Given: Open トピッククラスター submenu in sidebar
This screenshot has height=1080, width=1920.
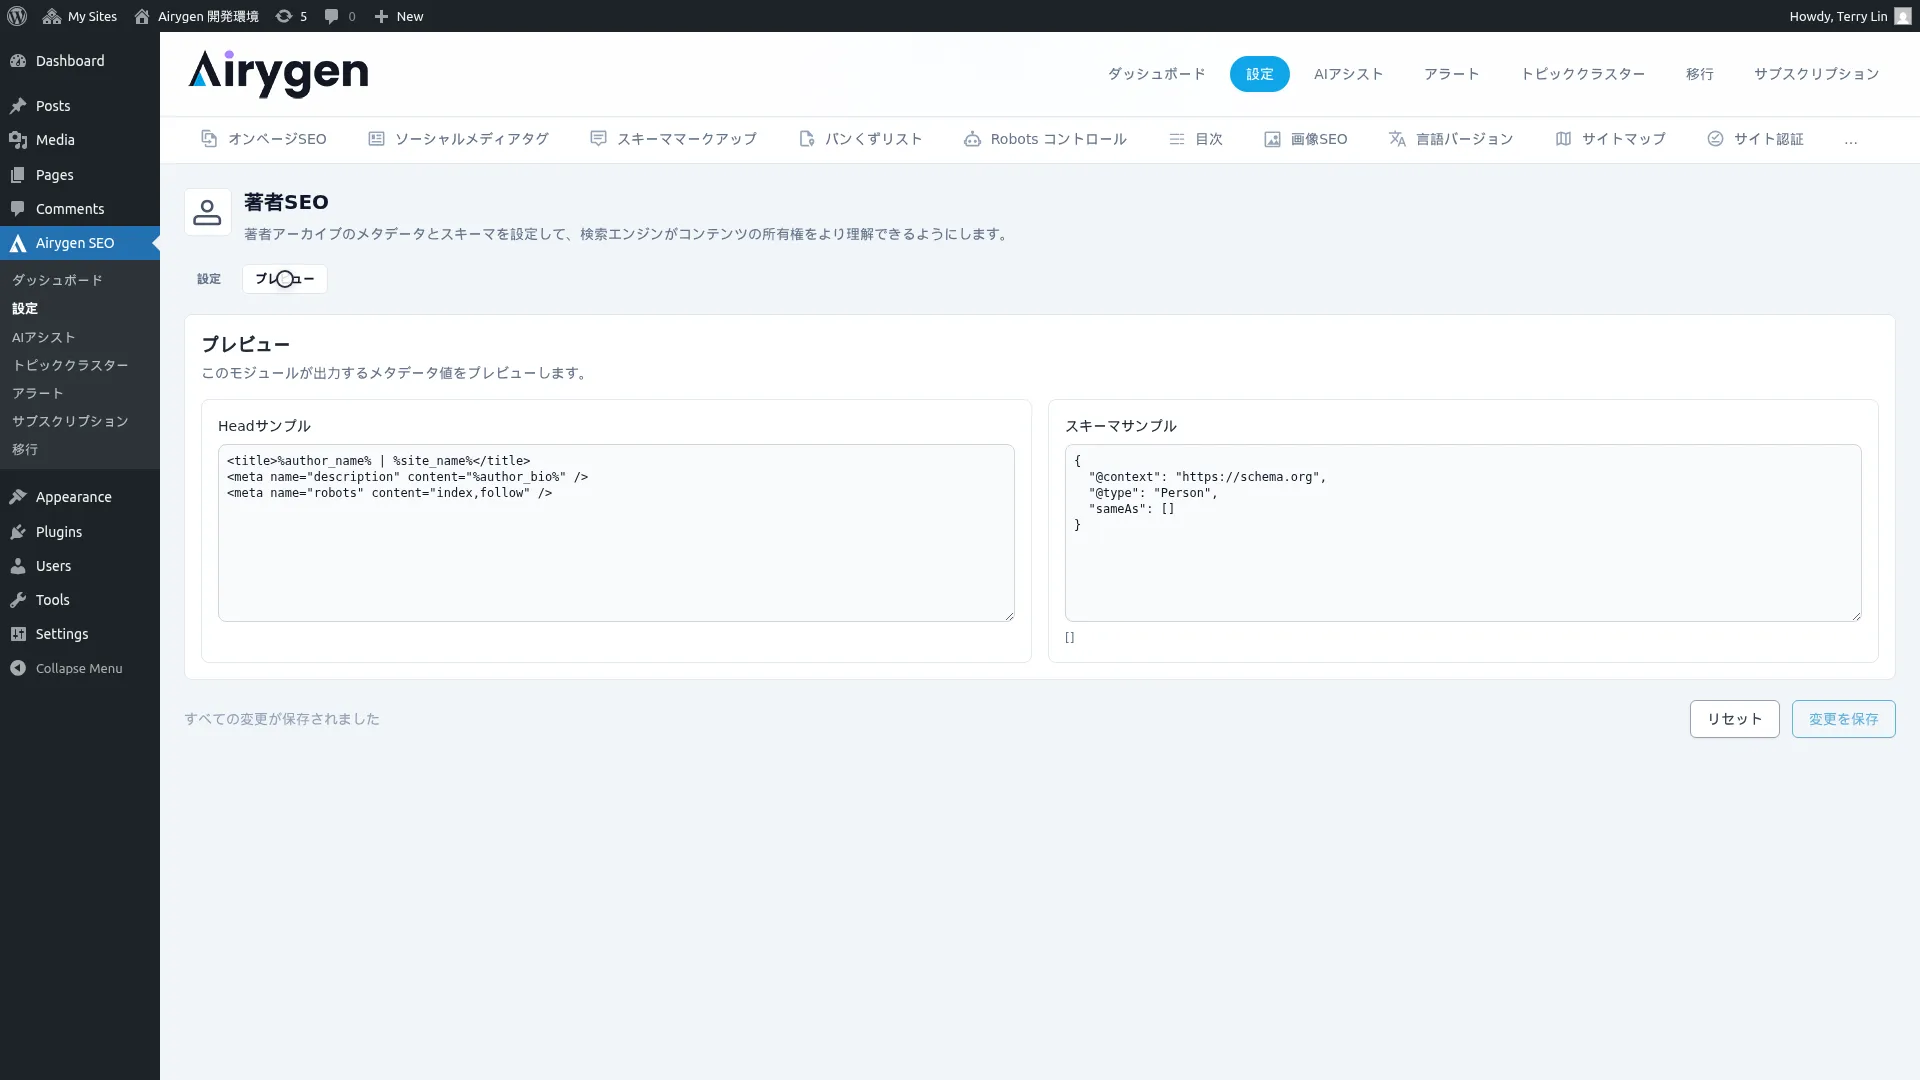Looking at the screenshot, I should point(70,365).
